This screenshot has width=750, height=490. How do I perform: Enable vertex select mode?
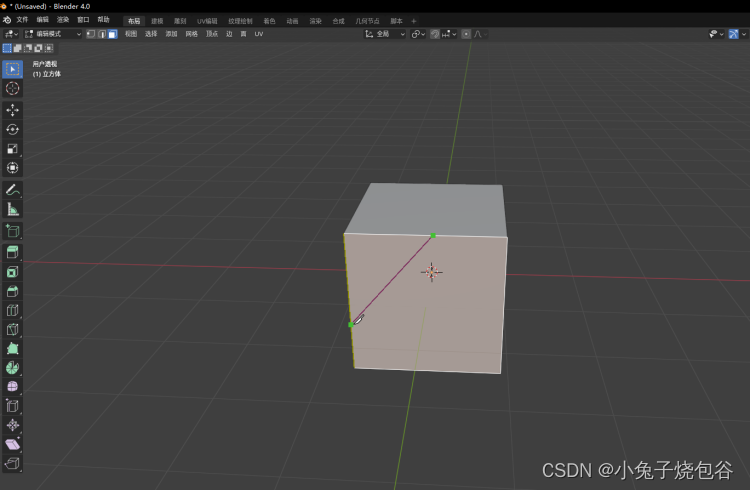[x=91, y=34]
